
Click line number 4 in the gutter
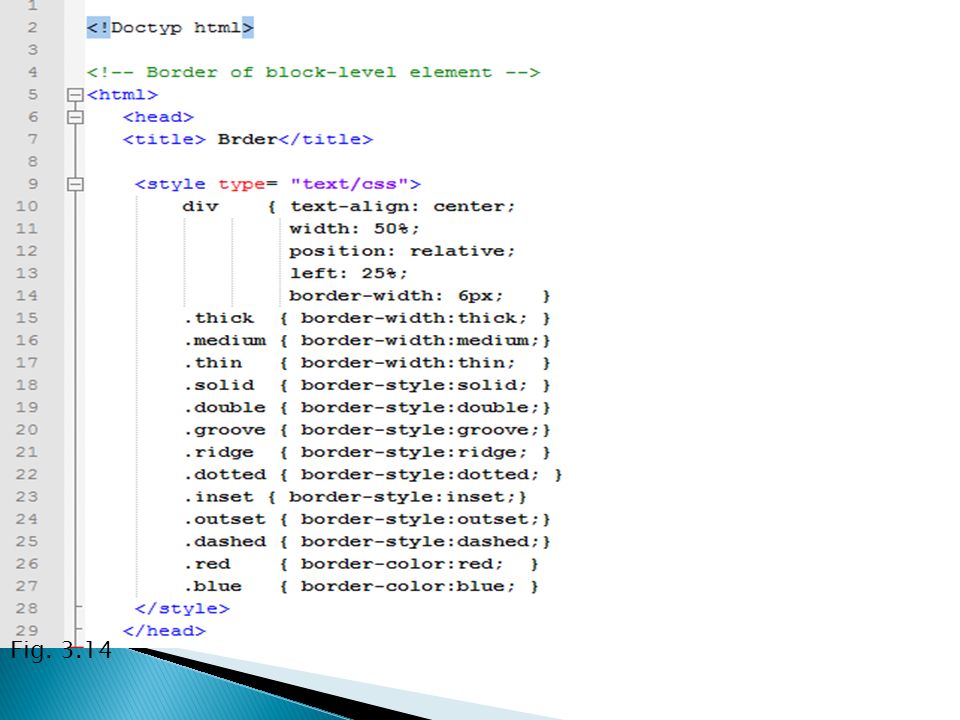33,72
